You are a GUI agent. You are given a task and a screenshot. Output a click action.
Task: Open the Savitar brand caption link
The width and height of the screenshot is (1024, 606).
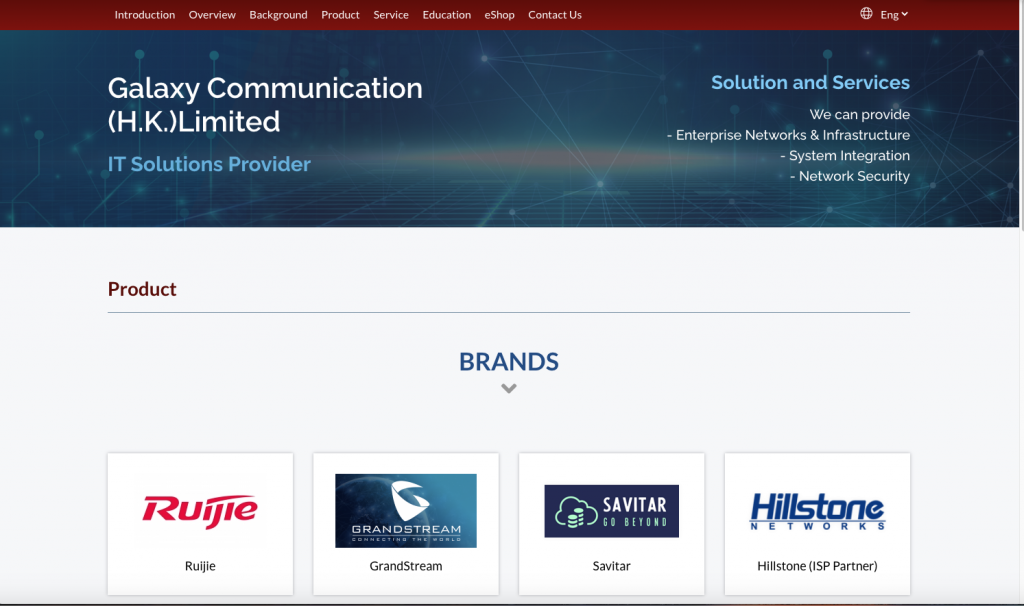coord(611,566)
